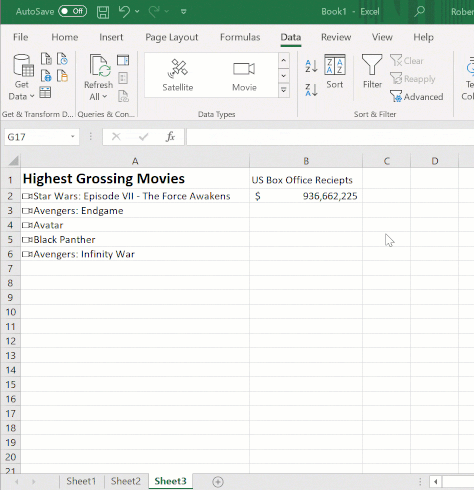
Task: Open the Name Box dropdown arrow
Action: (72, 137)
